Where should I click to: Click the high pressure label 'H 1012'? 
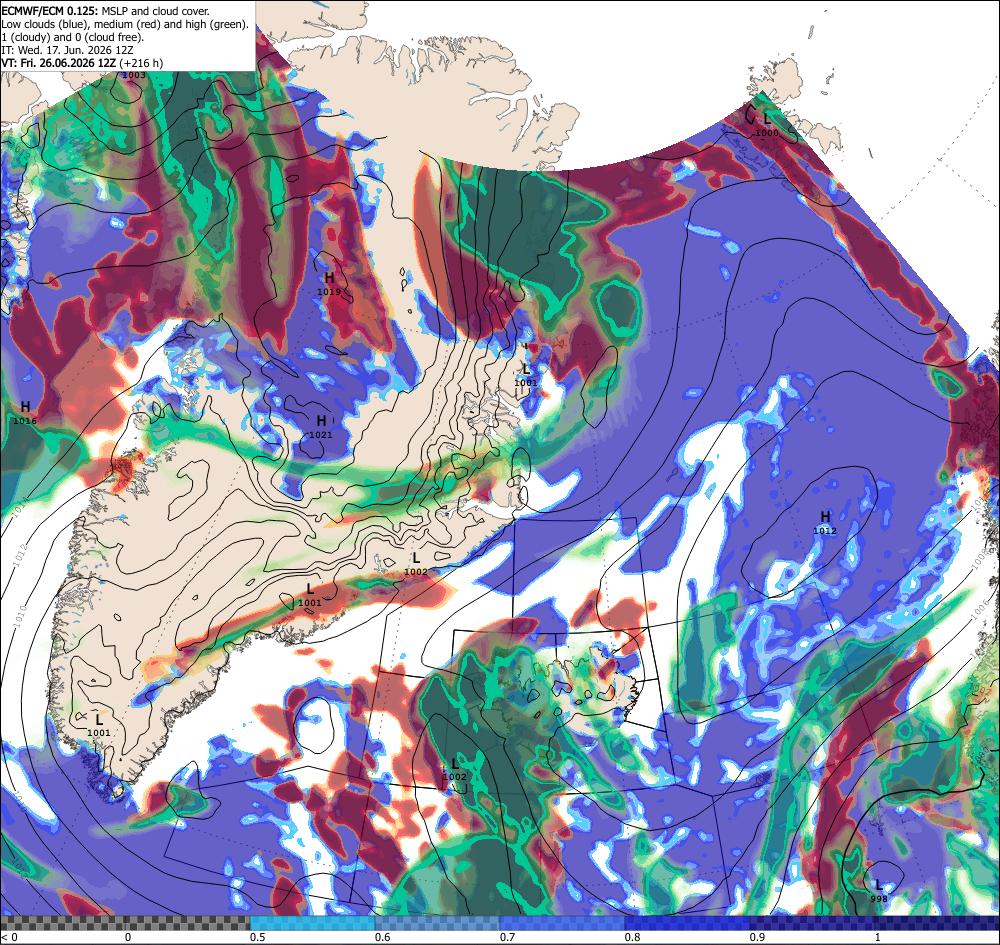pyautogui.click(x=825, y=522)
